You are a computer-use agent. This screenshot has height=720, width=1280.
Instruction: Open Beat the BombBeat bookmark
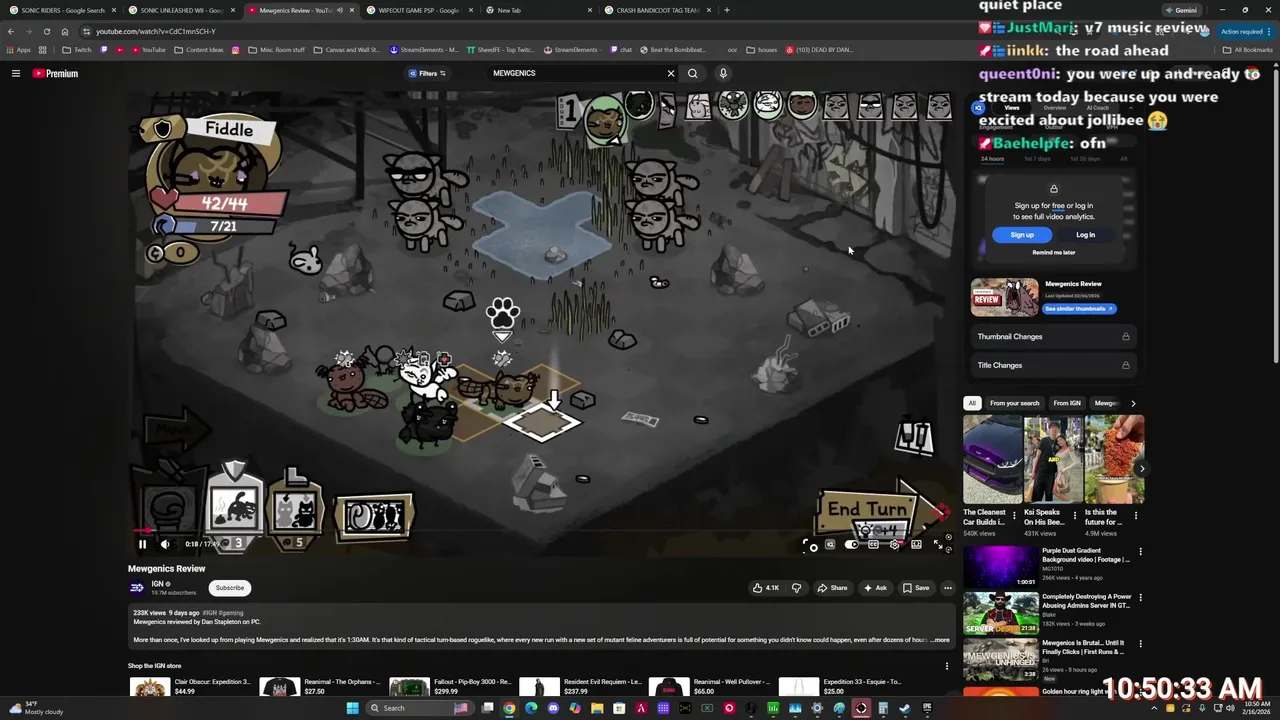tap(671, 50)
